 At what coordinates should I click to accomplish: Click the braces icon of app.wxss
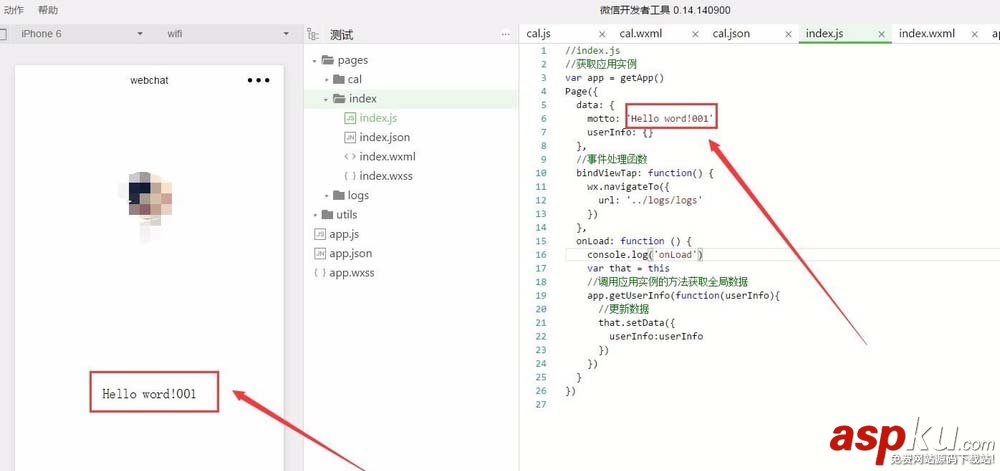pyautogui.click(x=320, y=273)
